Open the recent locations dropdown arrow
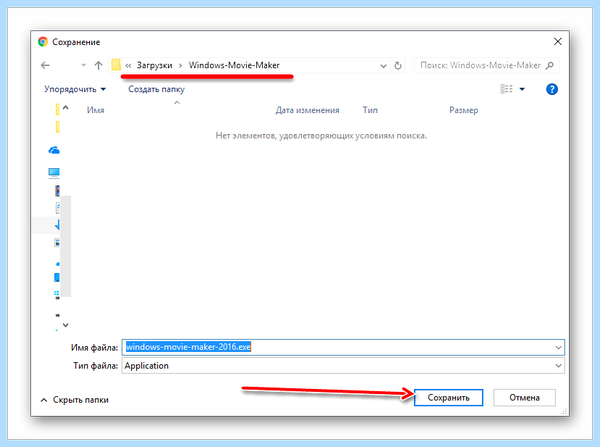 (x=84, y=65)
